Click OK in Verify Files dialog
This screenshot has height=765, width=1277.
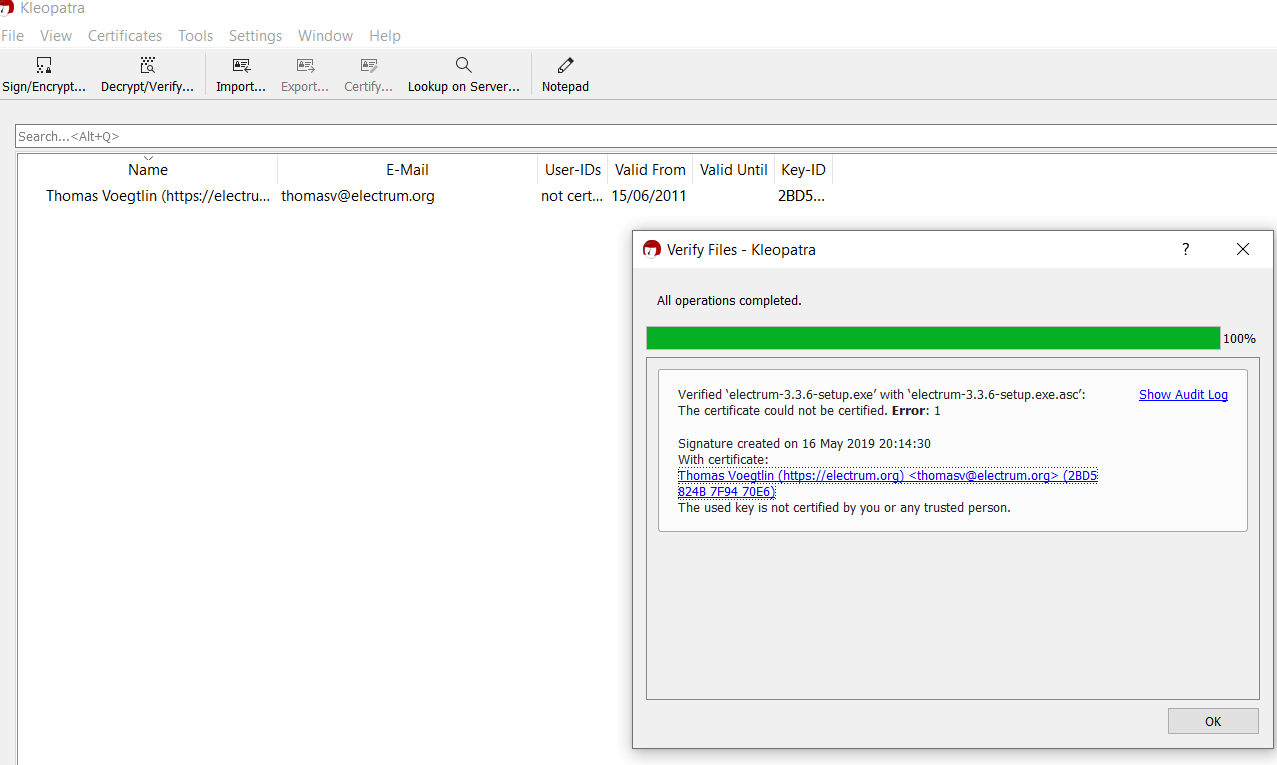[1213, 721]
